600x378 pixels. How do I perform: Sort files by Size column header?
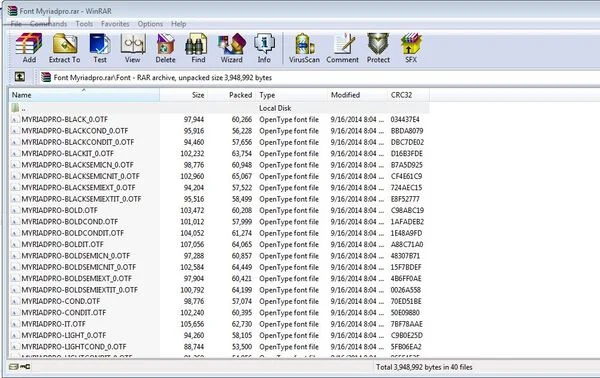(x=183, y=95)
